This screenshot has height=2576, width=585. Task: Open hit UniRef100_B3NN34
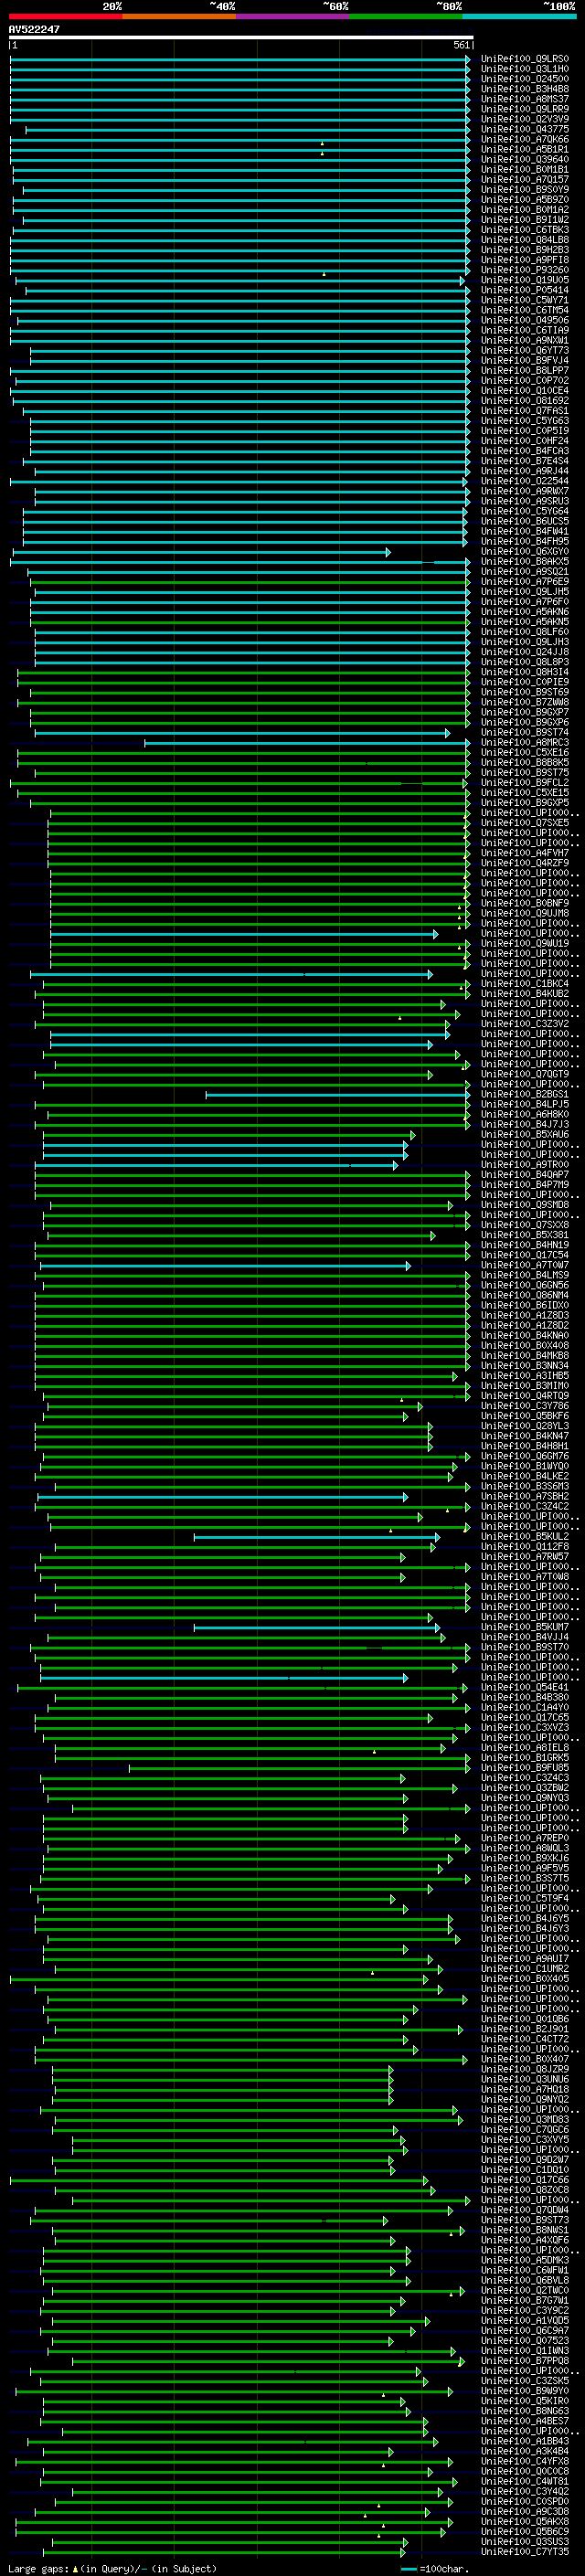coord(525,1366)
